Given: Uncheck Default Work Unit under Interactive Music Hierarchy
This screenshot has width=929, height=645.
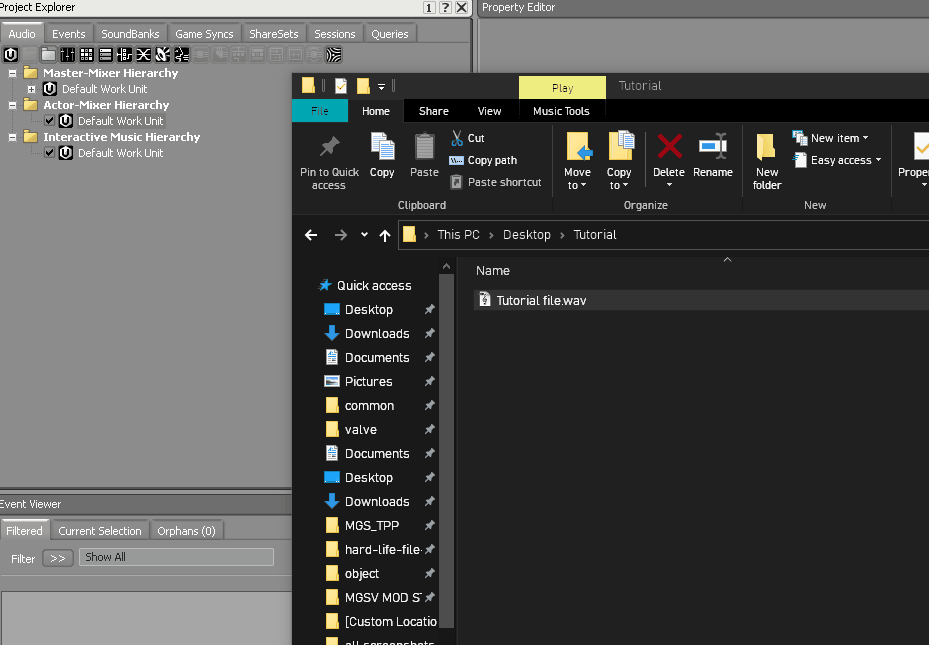Looking at the screenshot, I should (x=47, y=152).
